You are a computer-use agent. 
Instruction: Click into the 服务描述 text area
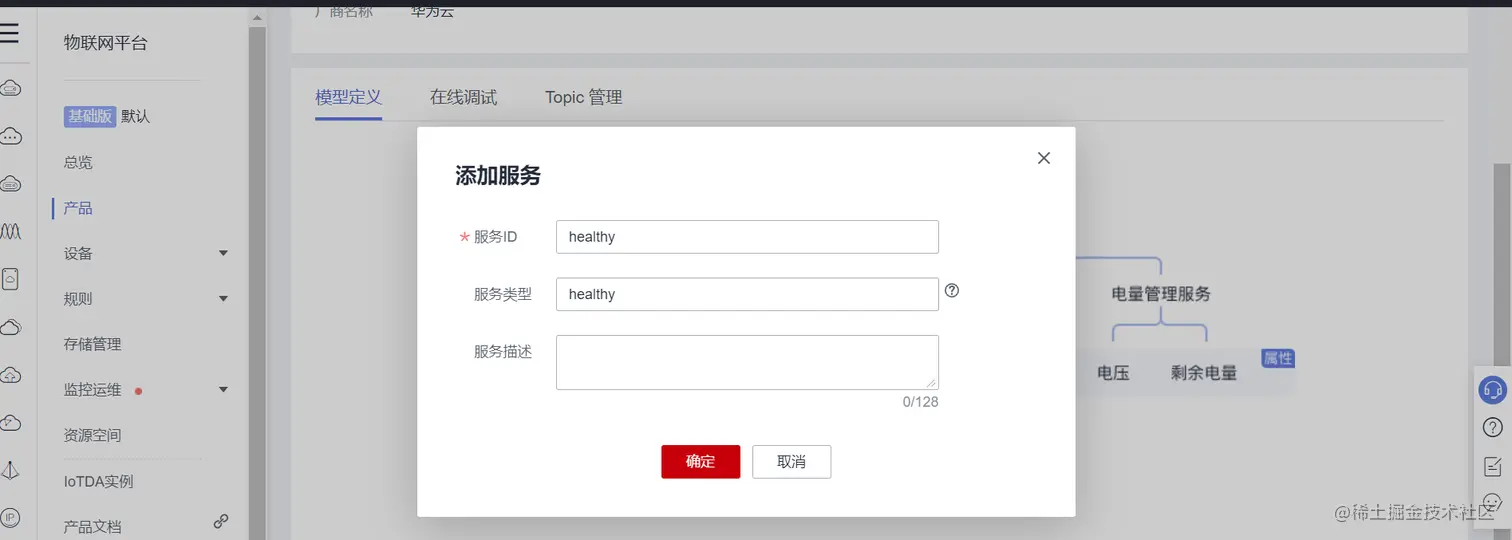(747, 362)
